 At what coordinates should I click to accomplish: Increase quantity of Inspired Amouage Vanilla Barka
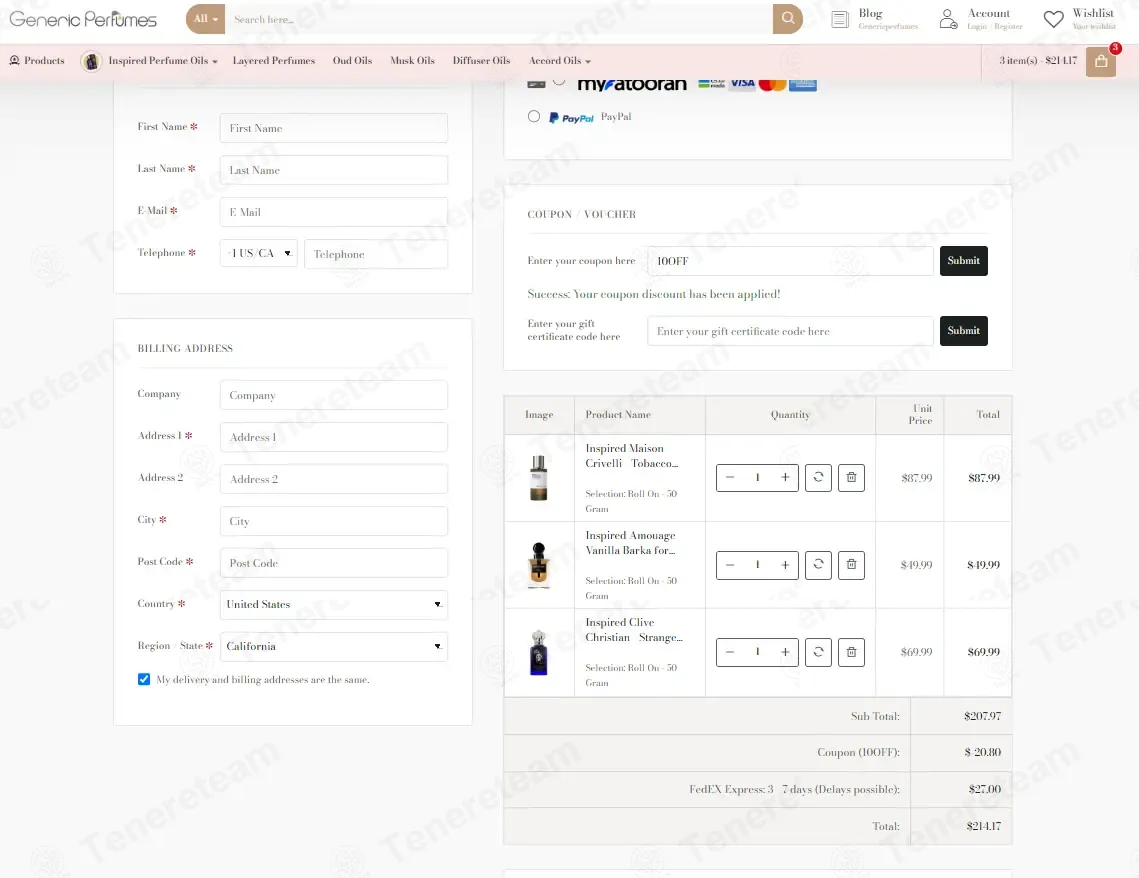pyautogui.click(x=785, y=565)
